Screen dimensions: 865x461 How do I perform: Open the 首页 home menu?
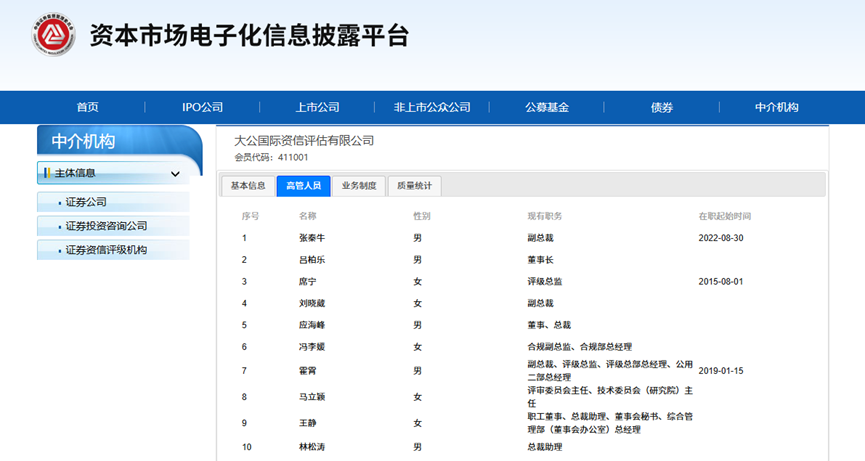(x=88, y=108)
